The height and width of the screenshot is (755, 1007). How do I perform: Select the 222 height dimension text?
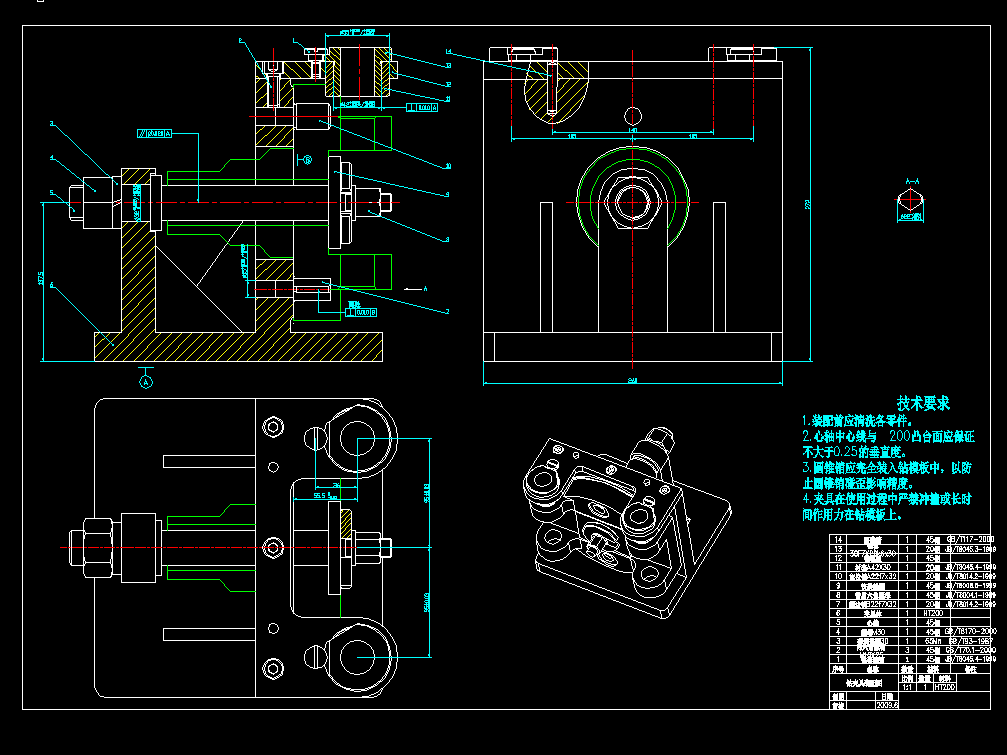click(x=808, y=205)
